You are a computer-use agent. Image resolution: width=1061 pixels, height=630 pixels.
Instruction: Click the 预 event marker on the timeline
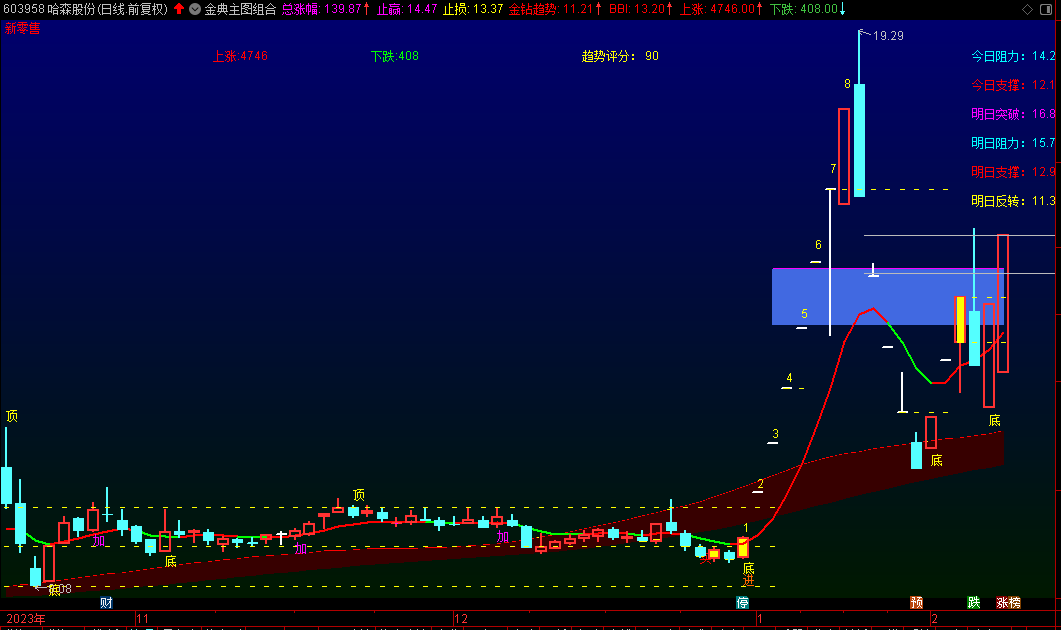916,602
